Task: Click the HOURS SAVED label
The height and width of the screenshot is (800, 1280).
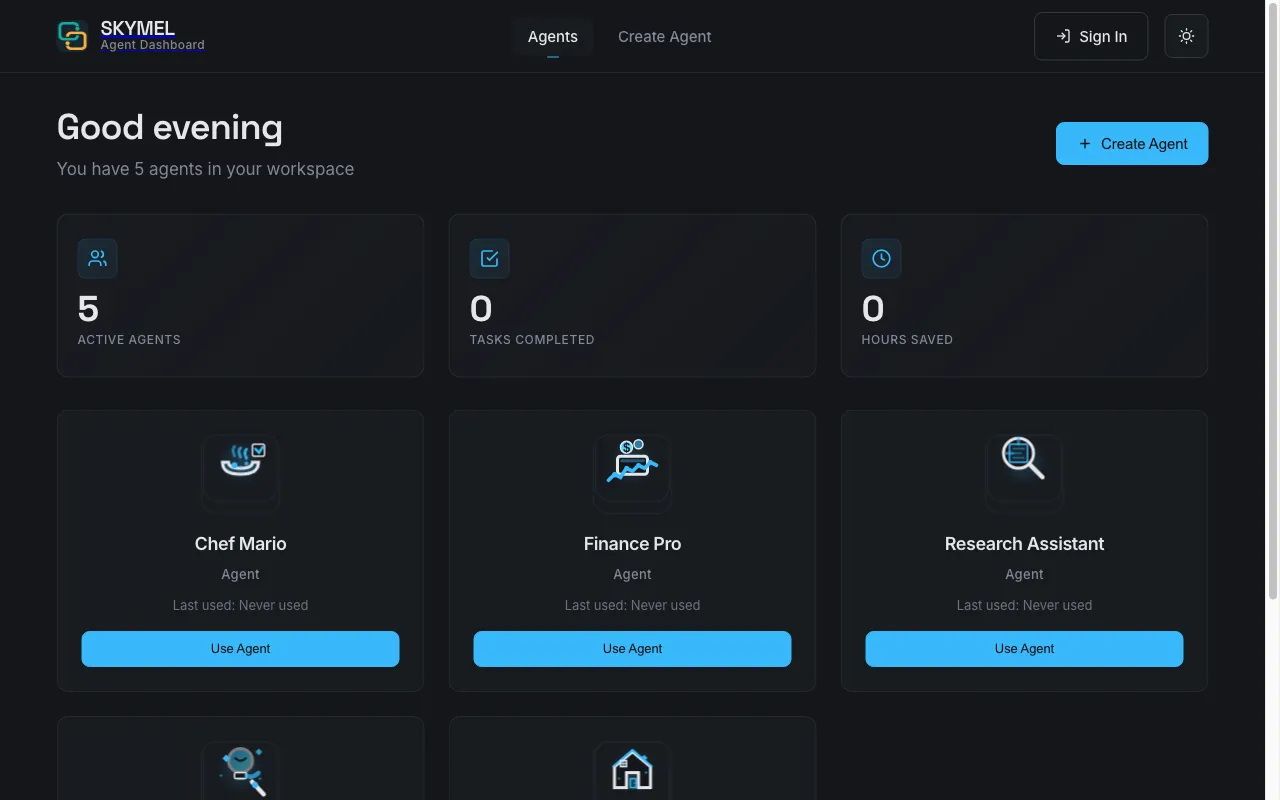Action: click(907, 340)
